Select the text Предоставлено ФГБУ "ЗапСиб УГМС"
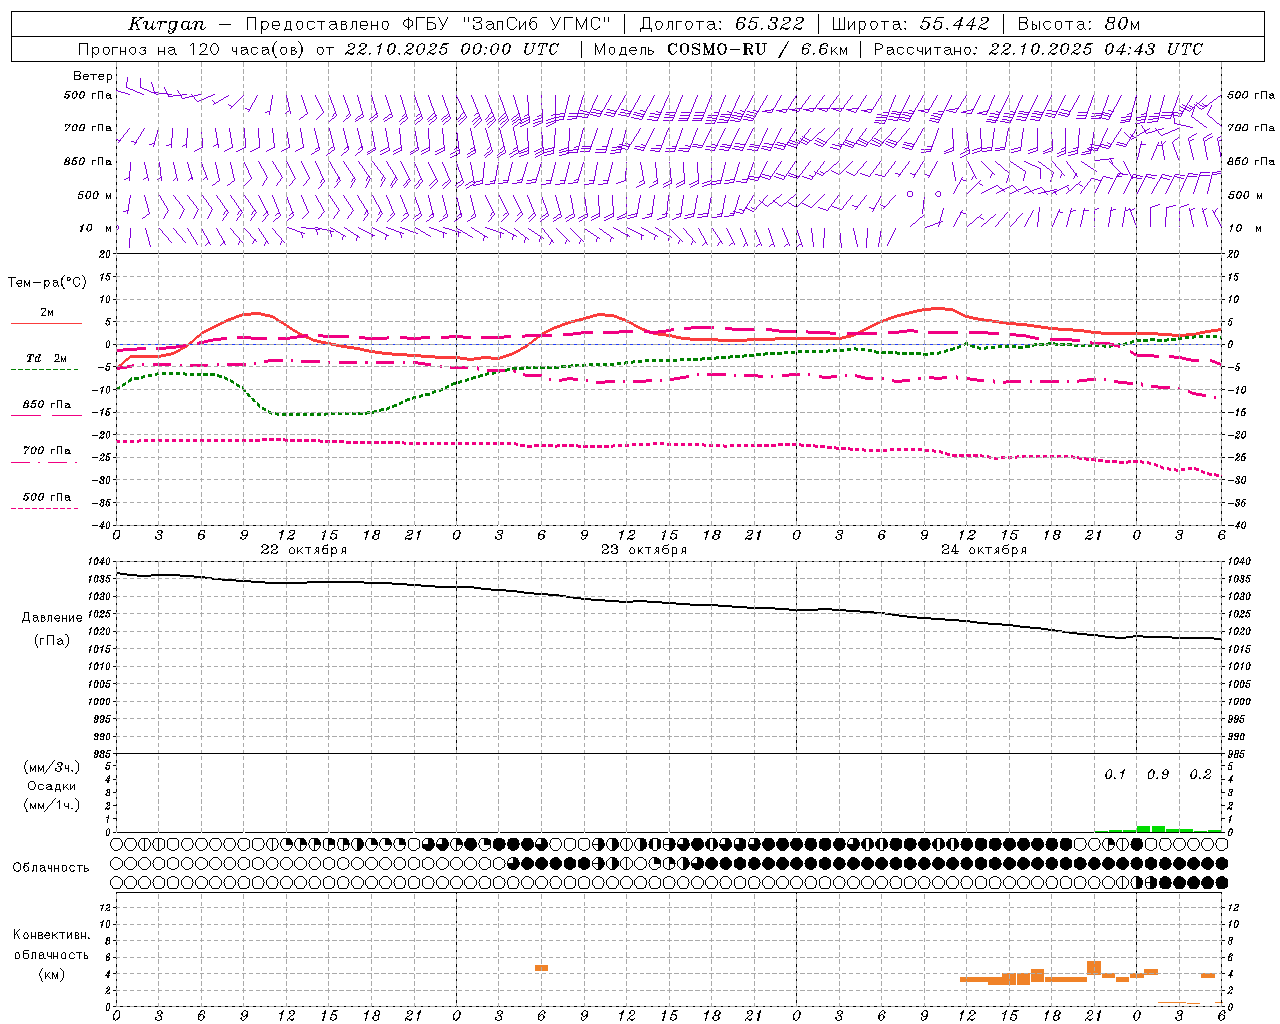This screenshot has height=1024, width=1280. 427,24
